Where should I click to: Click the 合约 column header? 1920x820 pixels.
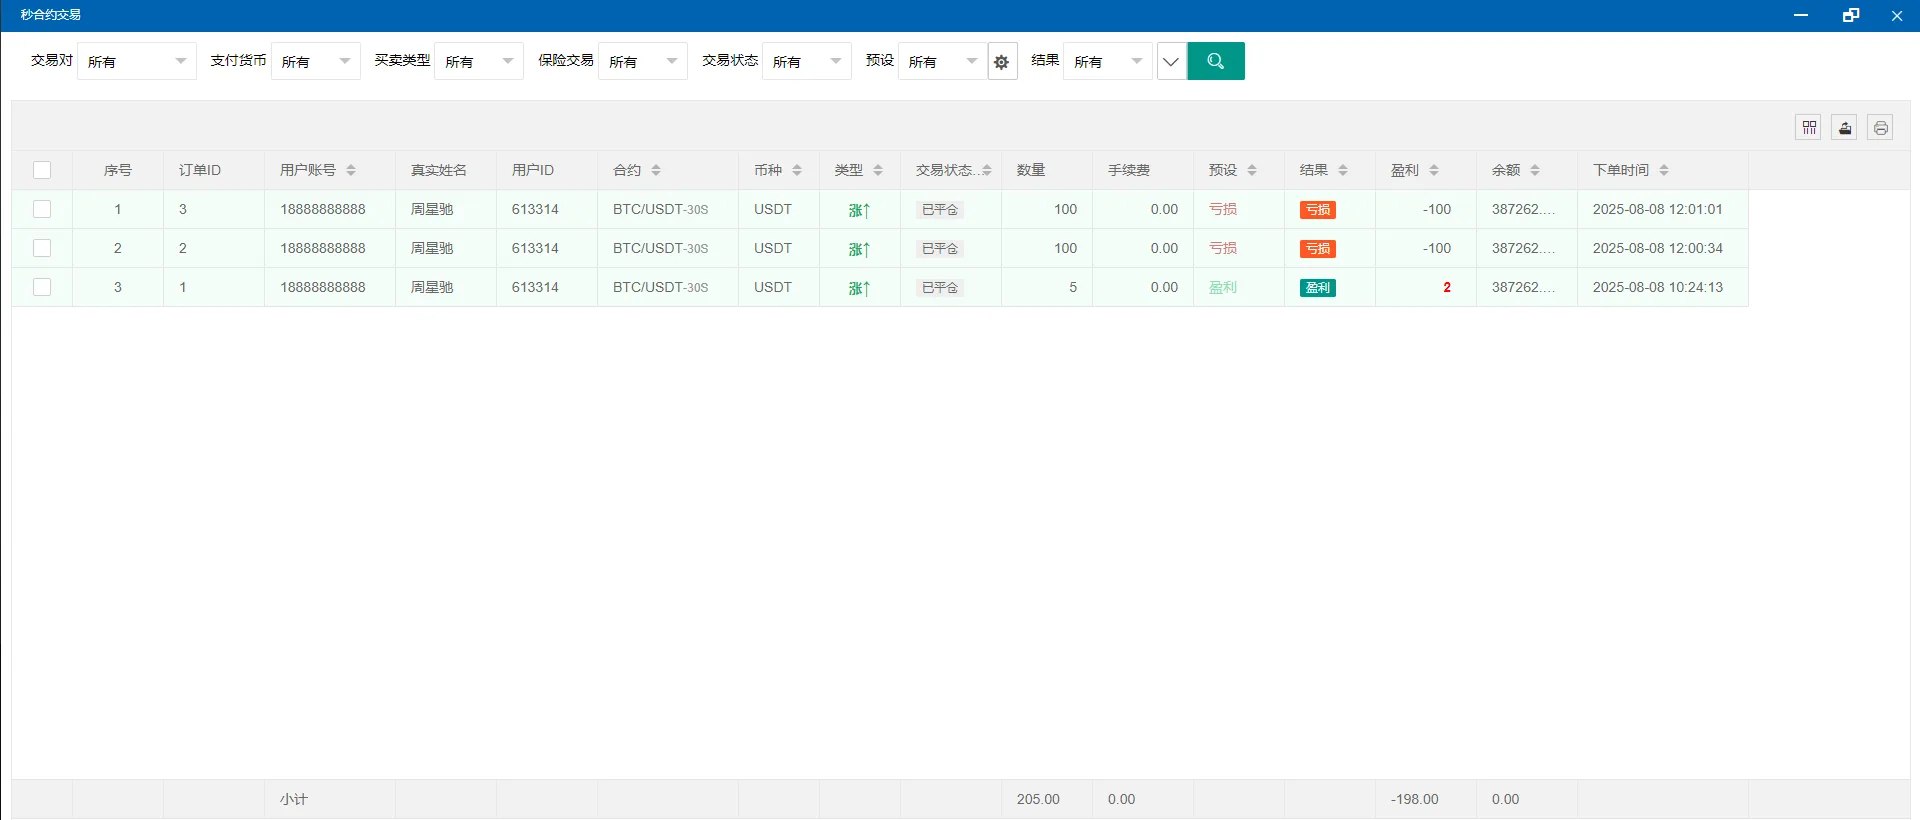click(628, 170)
